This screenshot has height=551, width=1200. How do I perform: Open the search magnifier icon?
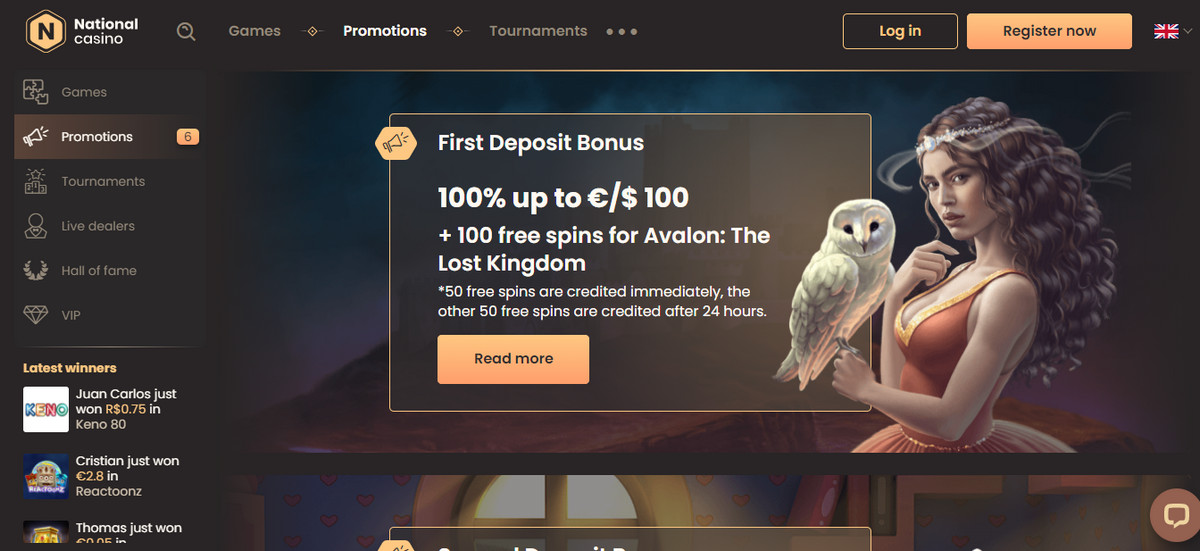[186, 31]
